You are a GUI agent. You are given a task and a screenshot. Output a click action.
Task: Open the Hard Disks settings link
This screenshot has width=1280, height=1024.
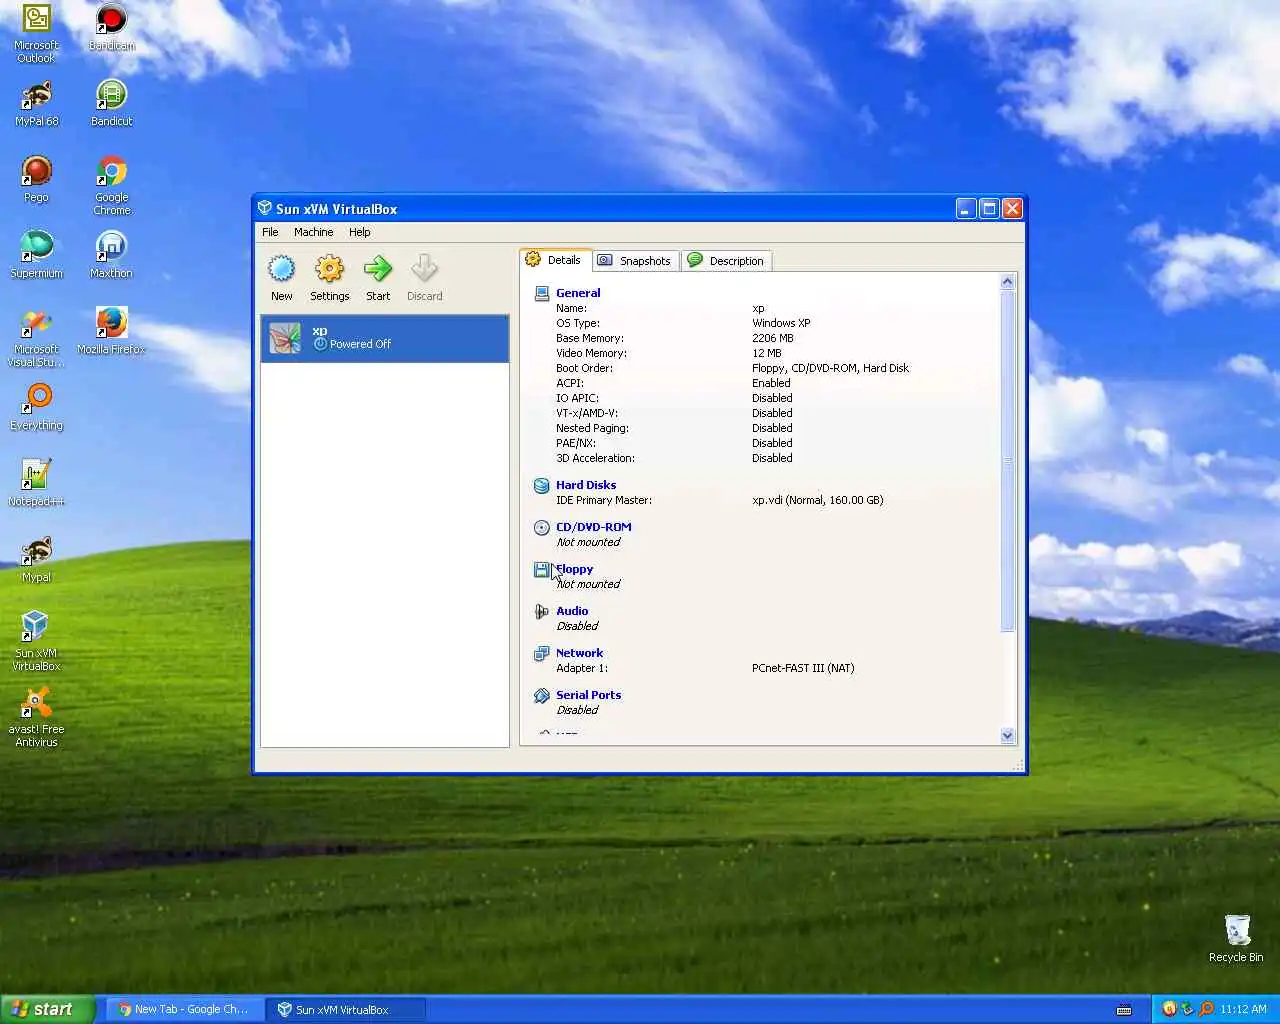[586, 485]
